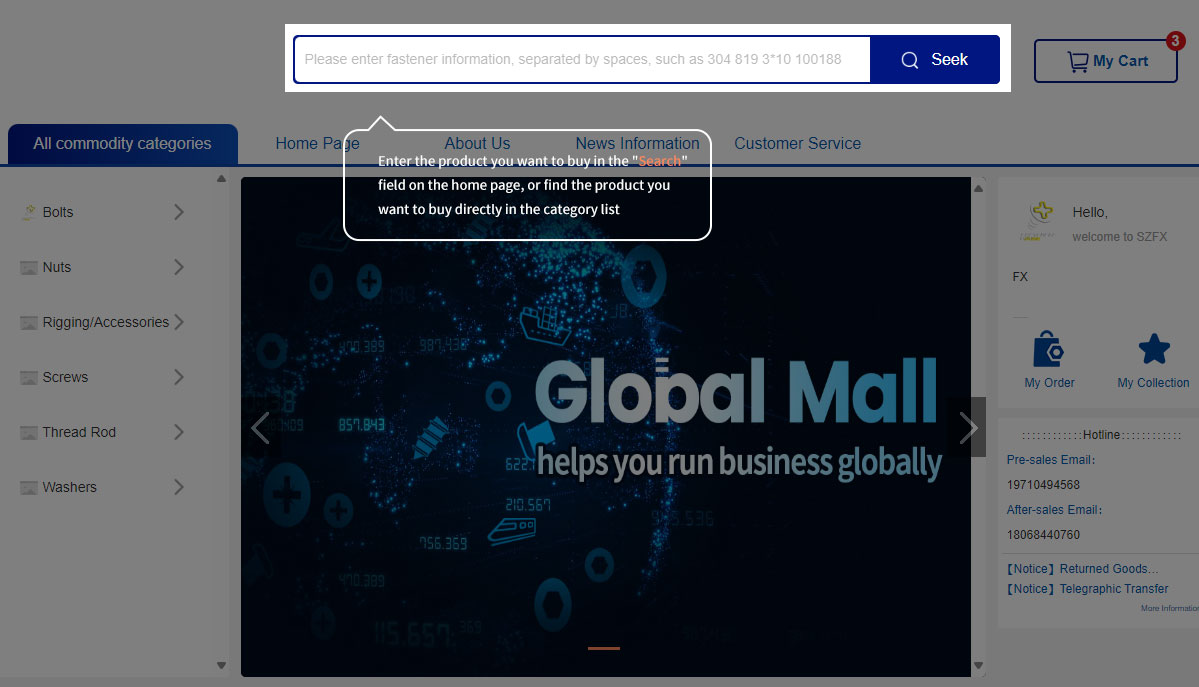
Task: Click the Thread Rod category icon
Action: coord(29,432)
